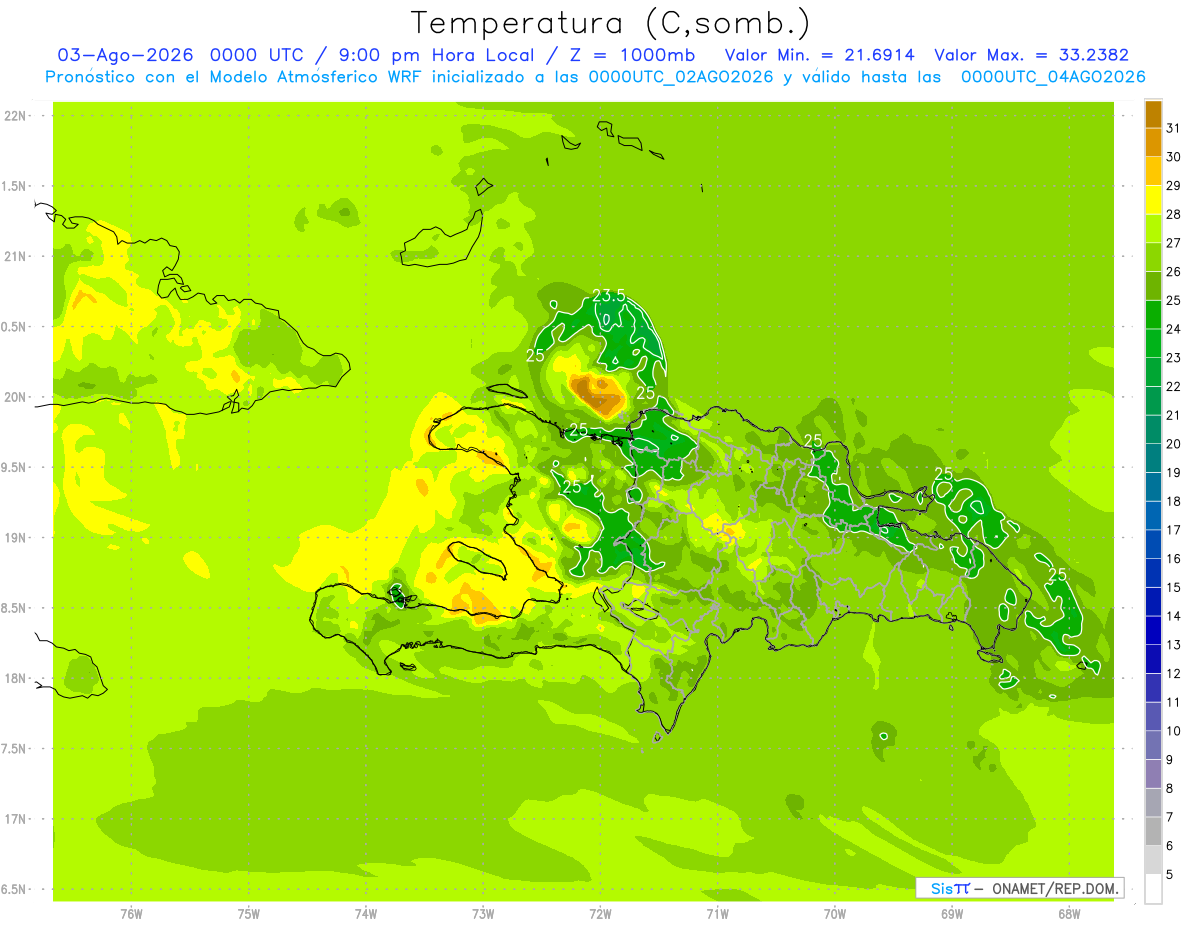Pick the color bar segment between 17 and 18
The width and height of the screenshot is (1200, 927).
click(1153, 515)
